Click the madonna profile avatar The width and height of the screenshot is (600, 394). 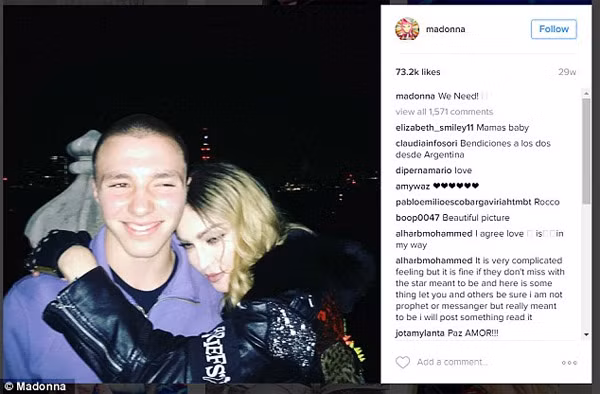point(407,29)
